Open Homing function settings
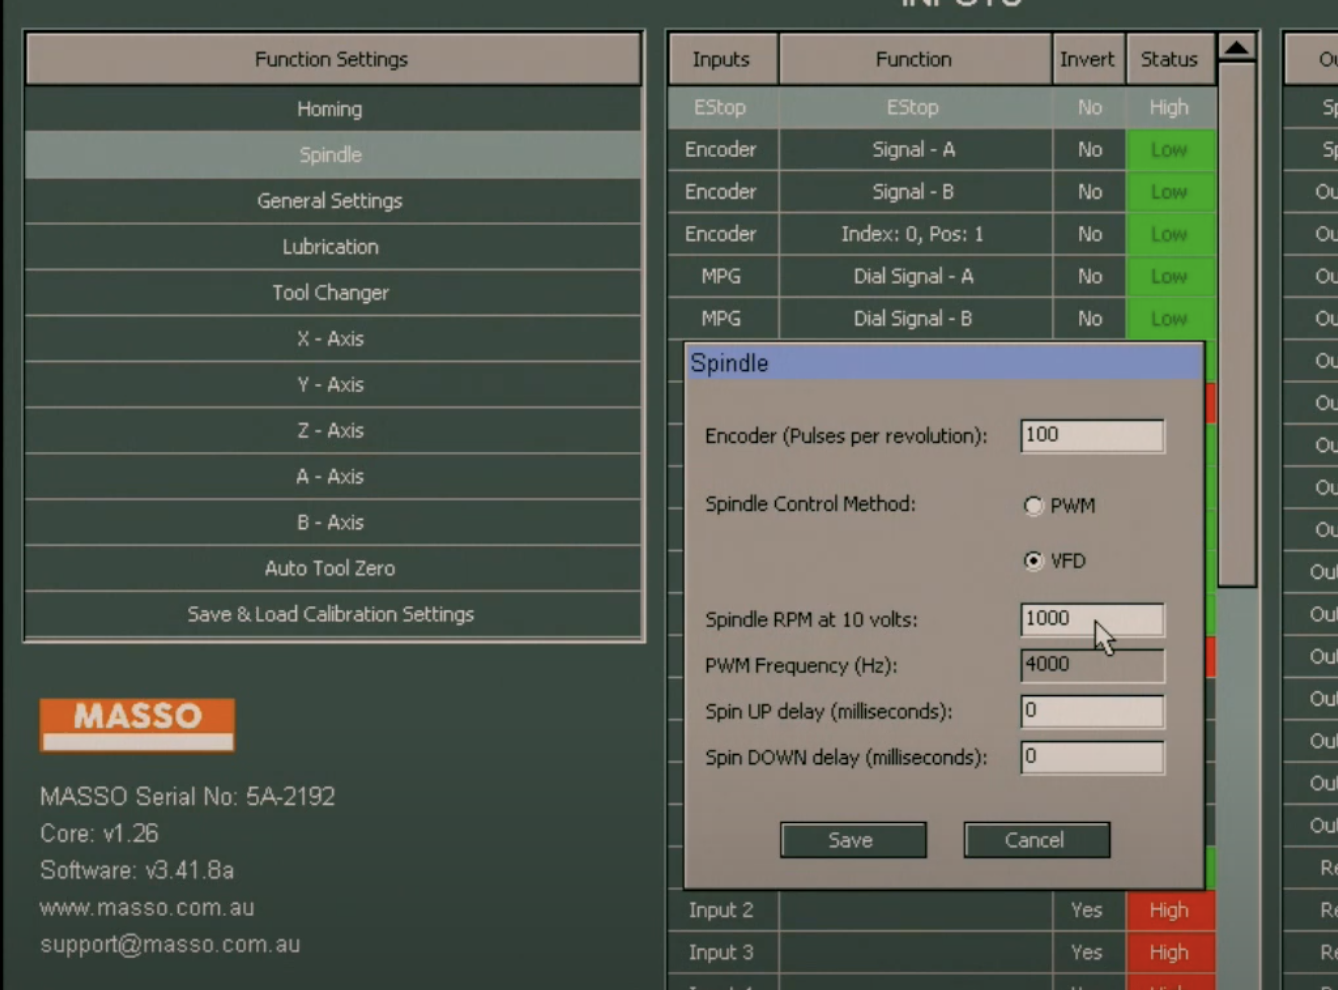Screen dimensions: 1338x990 (x=330, y=109)
